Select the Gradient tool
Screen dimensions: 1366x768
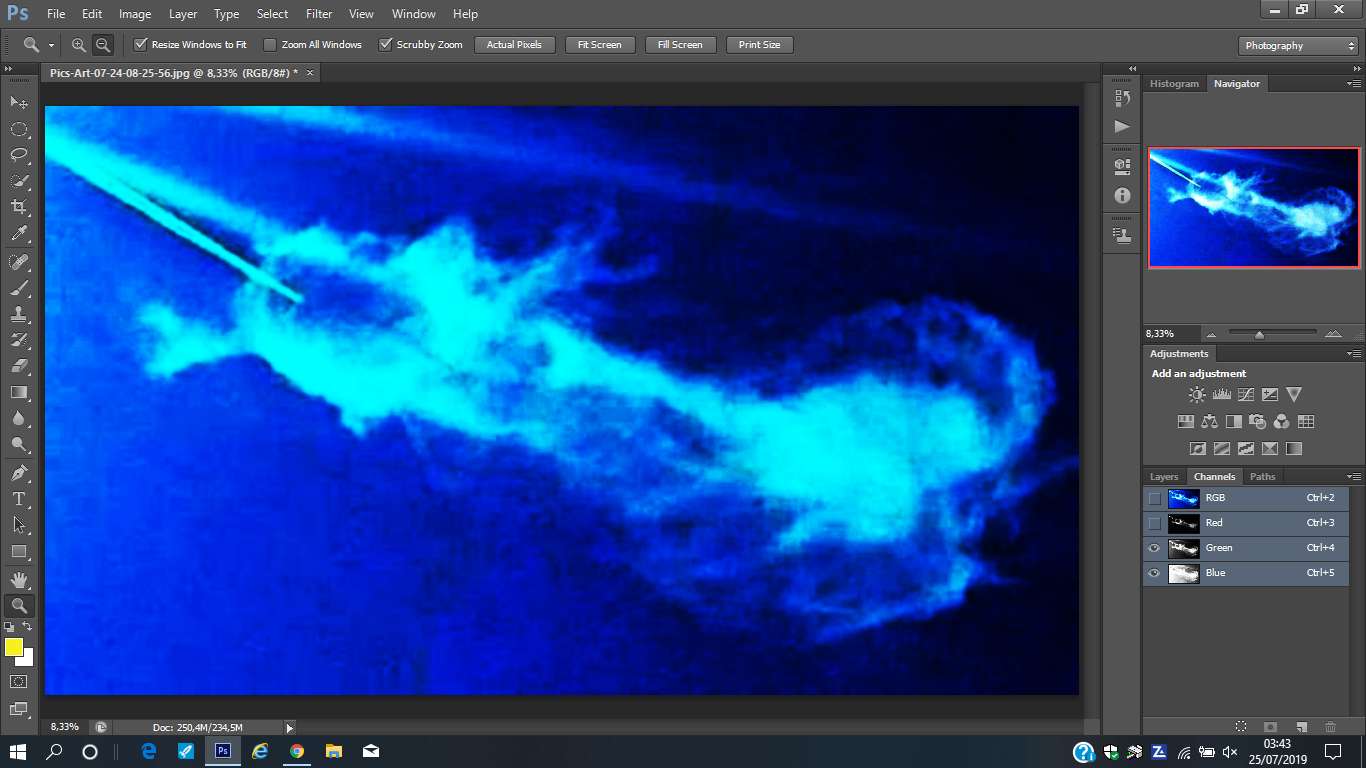(x=18, y=392)
